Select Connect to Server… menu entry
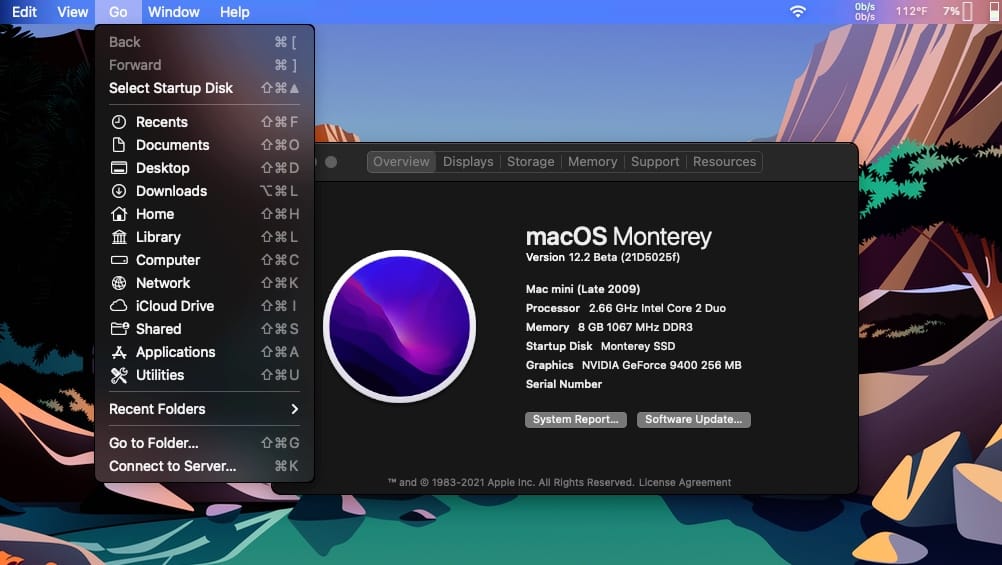This screenshot has height=565, width=1002. 204,466
